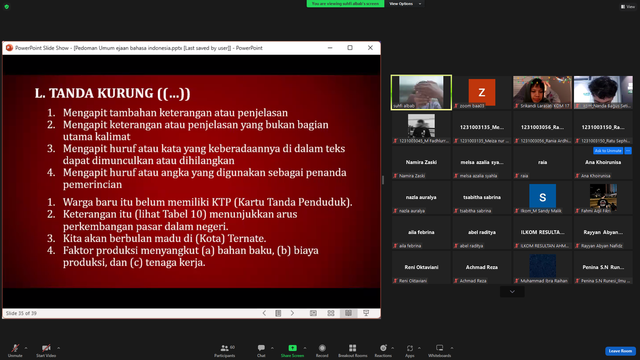Click the slide heading 'L. TANDA KURUNG'

tap(112, 93)
